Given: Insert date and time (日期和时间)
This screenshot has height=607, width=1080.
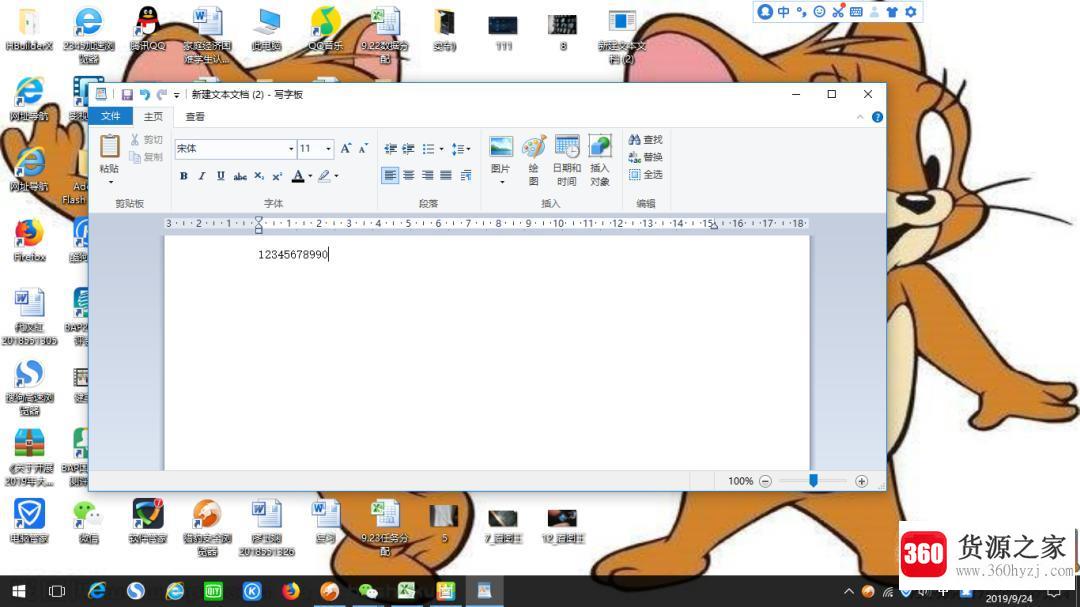Looking at the screenshot, I should click(567, 147).
